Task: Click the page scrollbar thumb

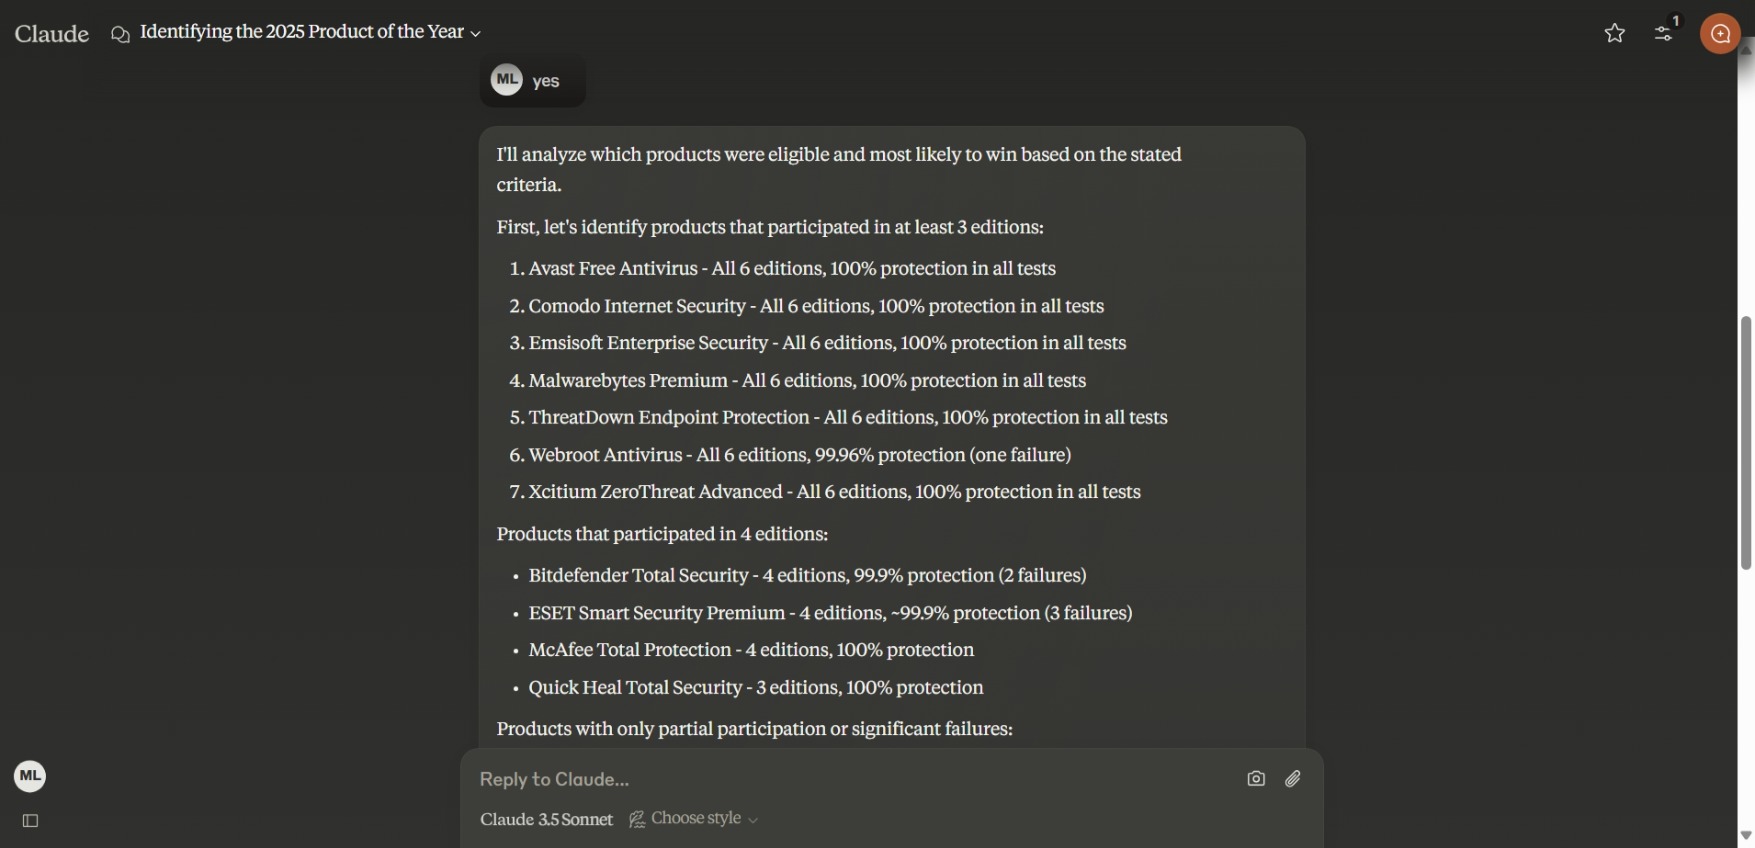Action: pos(1746,443)
